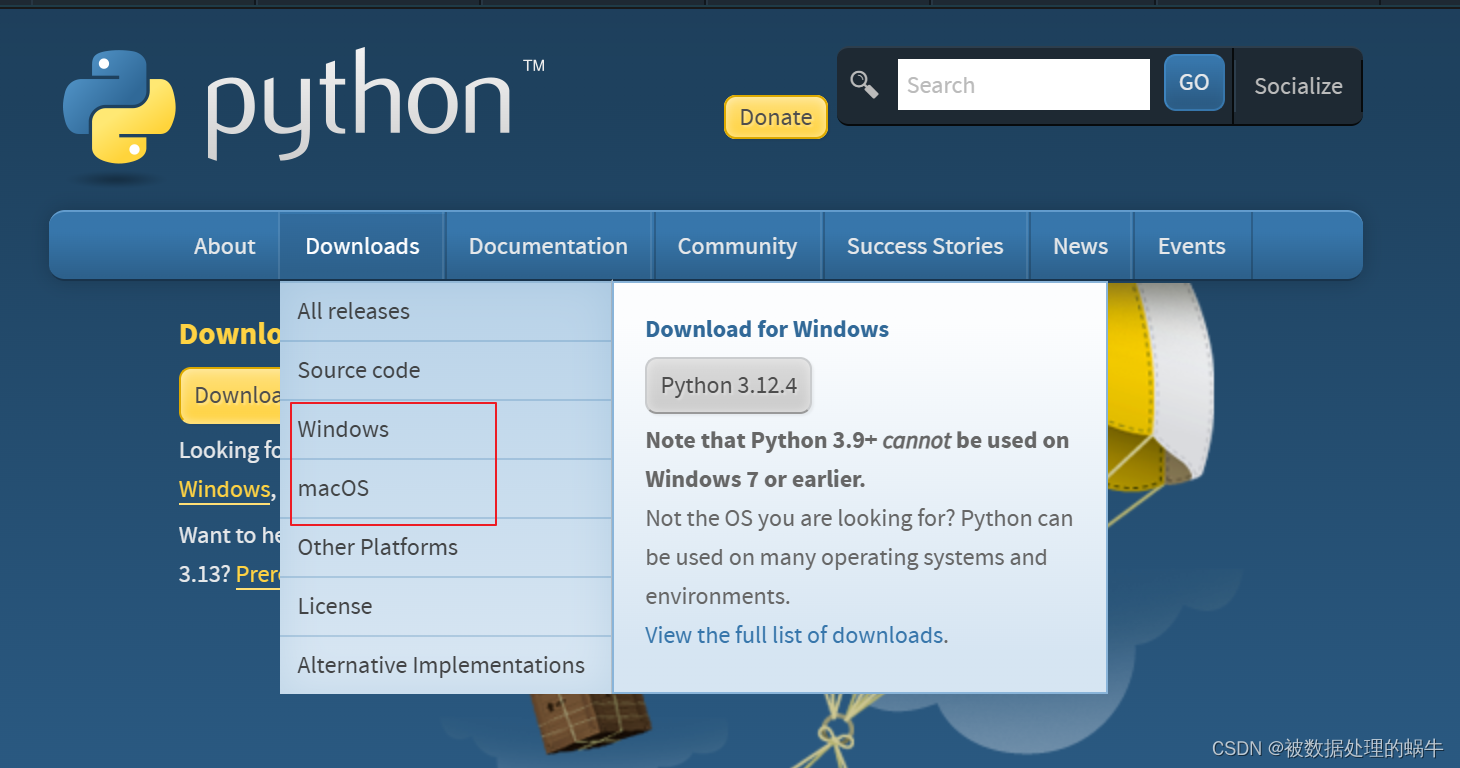Focus the Search input field
This screenshot has width=1460, height=768.
[x=1023, y=85]
